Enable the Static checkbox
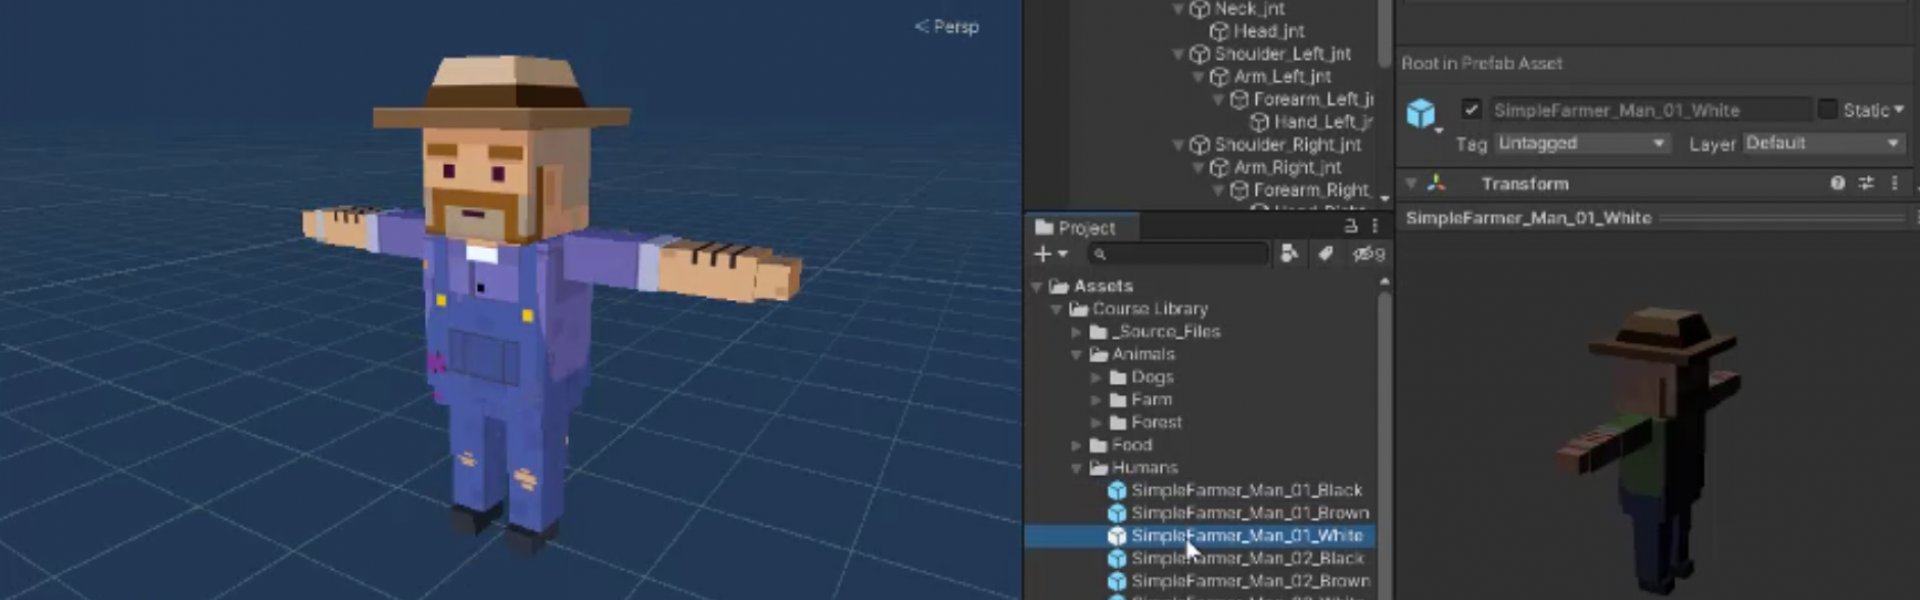 1827,110
